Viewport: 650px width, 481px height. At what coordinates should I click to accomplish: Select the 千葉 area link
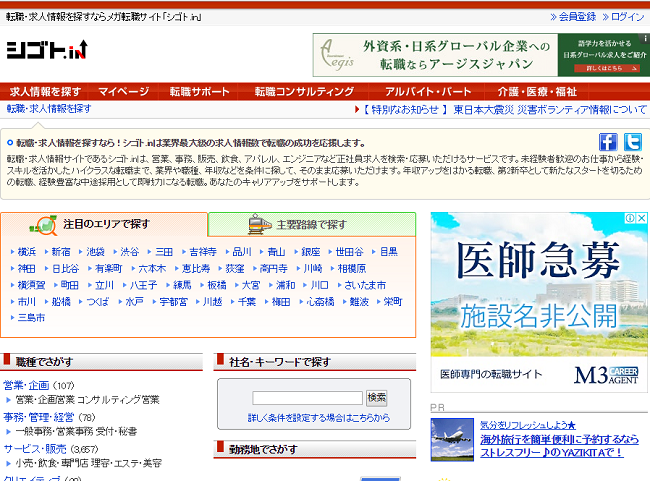[x=247, y=302]
